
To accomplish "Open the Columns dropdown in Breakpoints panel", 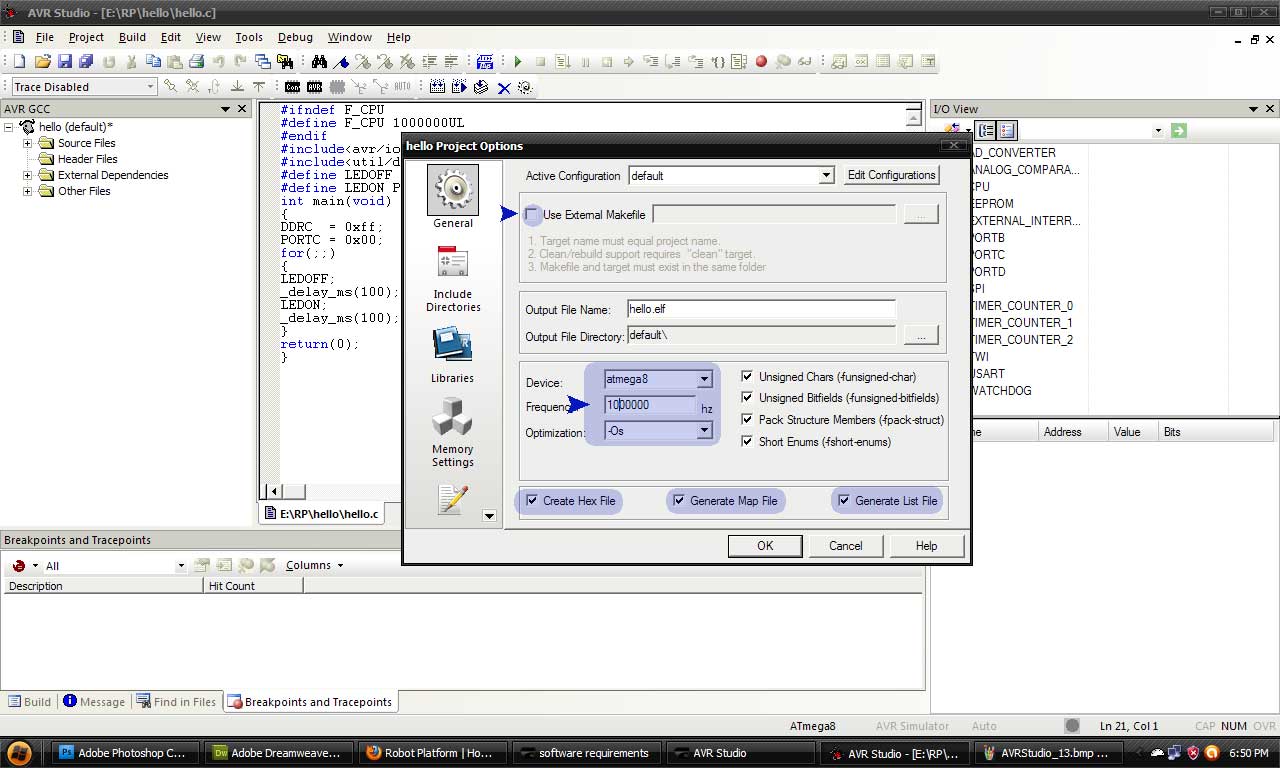I will [314, 565].
